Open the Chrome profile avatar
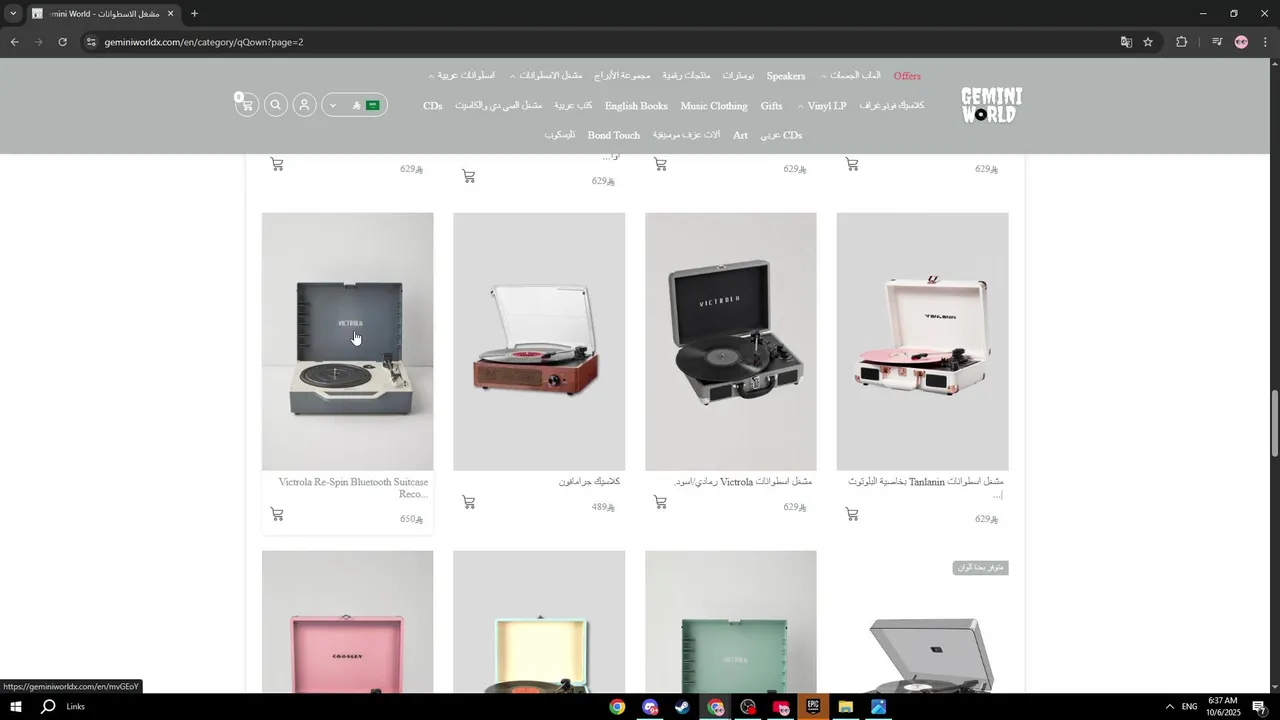The image size is (1280, 720). 1241,42
